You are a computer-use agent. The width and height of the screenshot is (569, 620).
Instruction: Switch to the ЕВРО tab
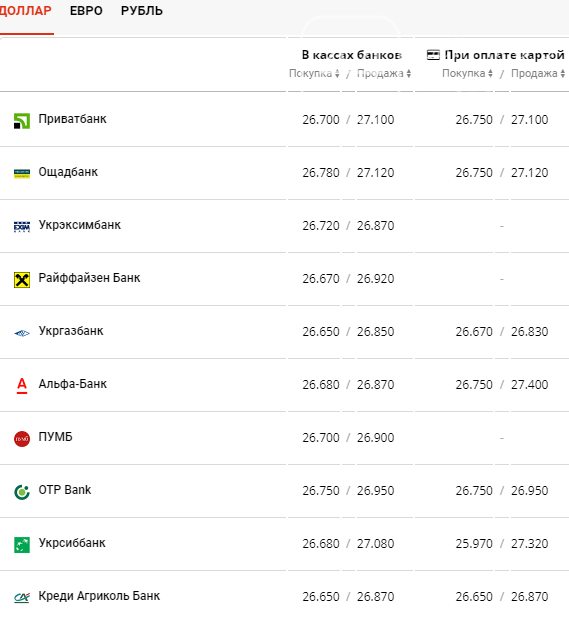(86, 11)
